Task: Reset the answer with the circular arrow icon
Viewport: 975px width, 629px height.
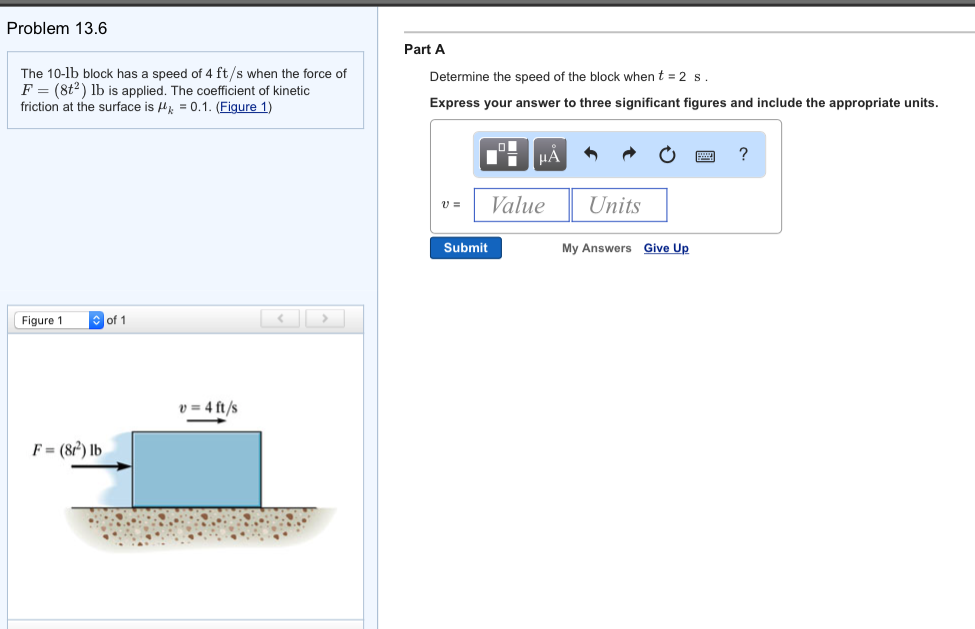Action: point(666,154)
